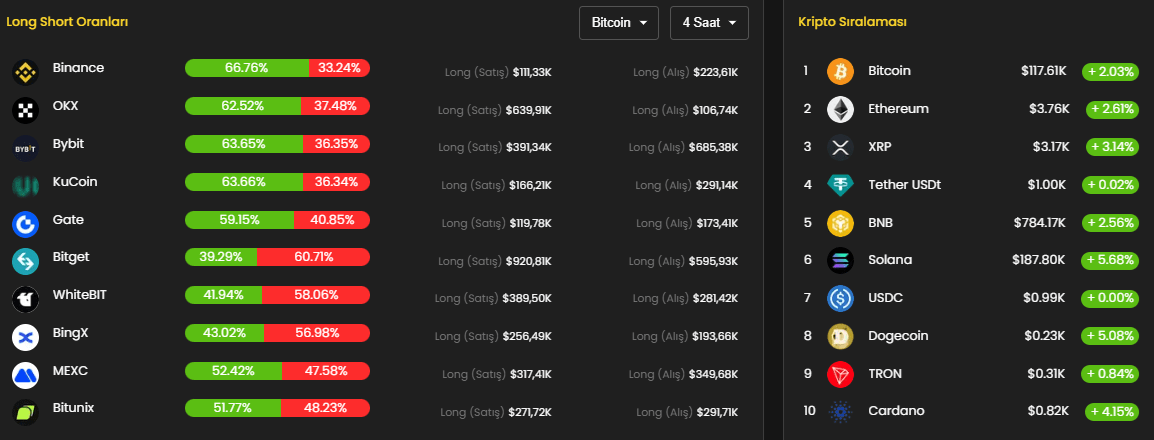
Task: Click the Bitunix exchange name label
Action: (x=73, y=408)
